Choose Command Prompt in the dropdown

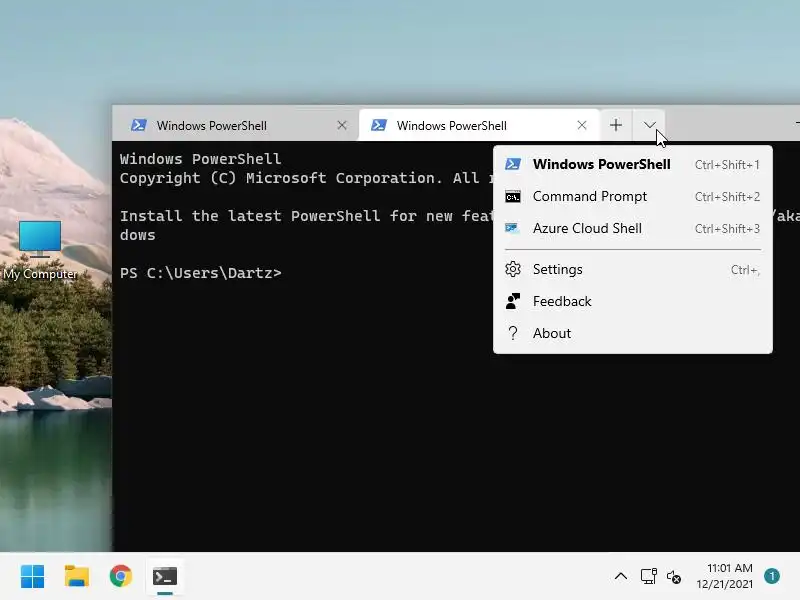633,196
